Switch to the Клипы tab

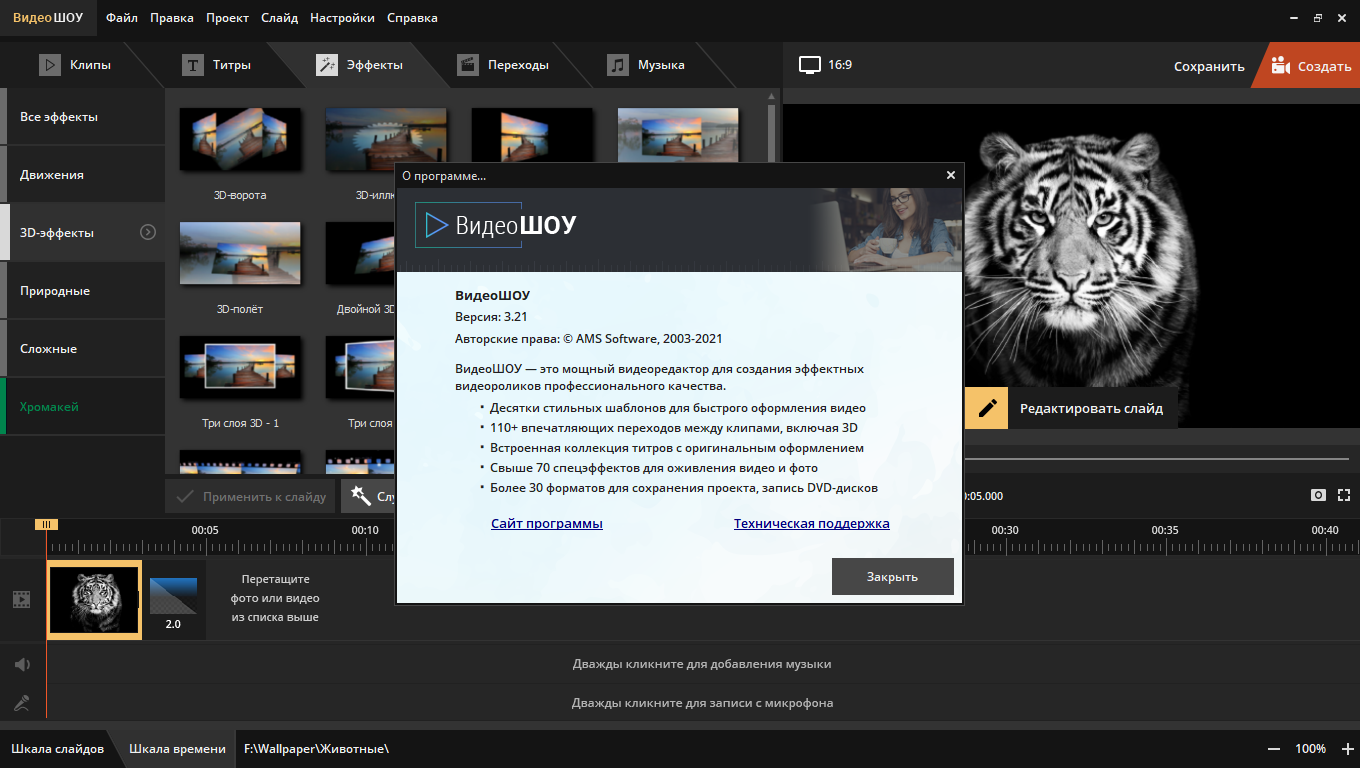(x=75, y=65)
